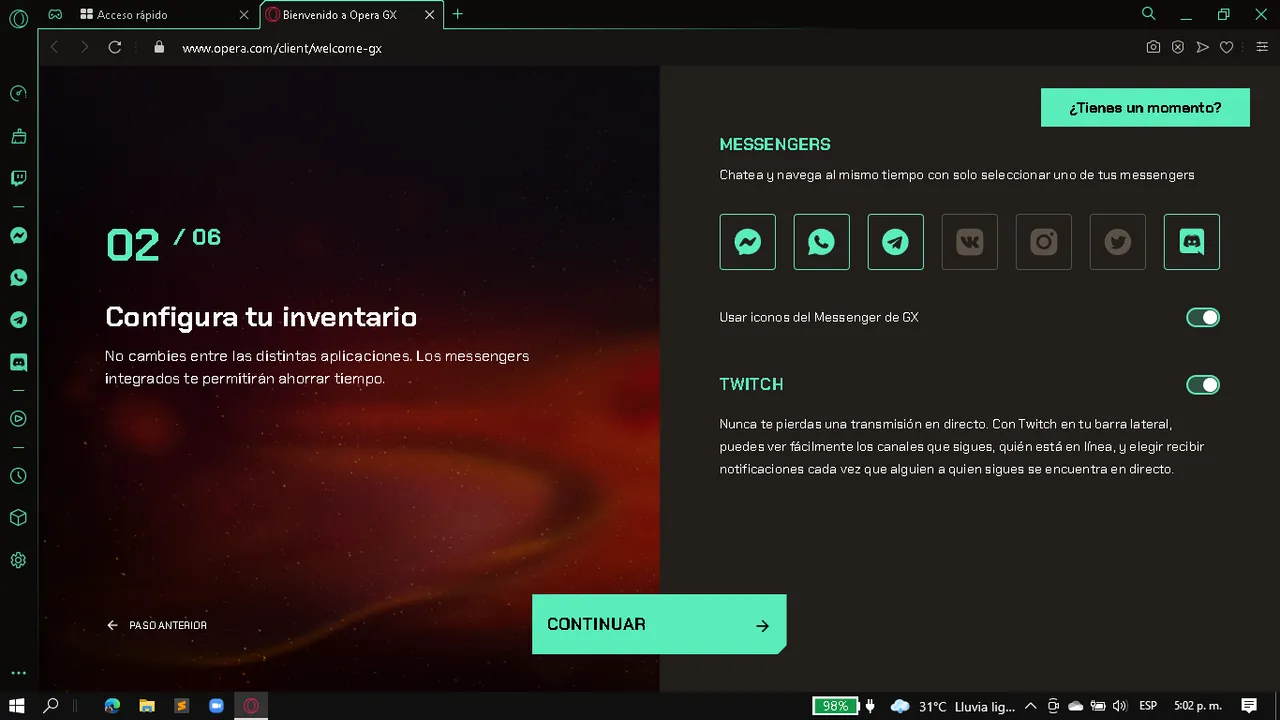The width and height of the screenshot is (1280, 720).
Task: Click the address bar URL
Action: point(282,48)
